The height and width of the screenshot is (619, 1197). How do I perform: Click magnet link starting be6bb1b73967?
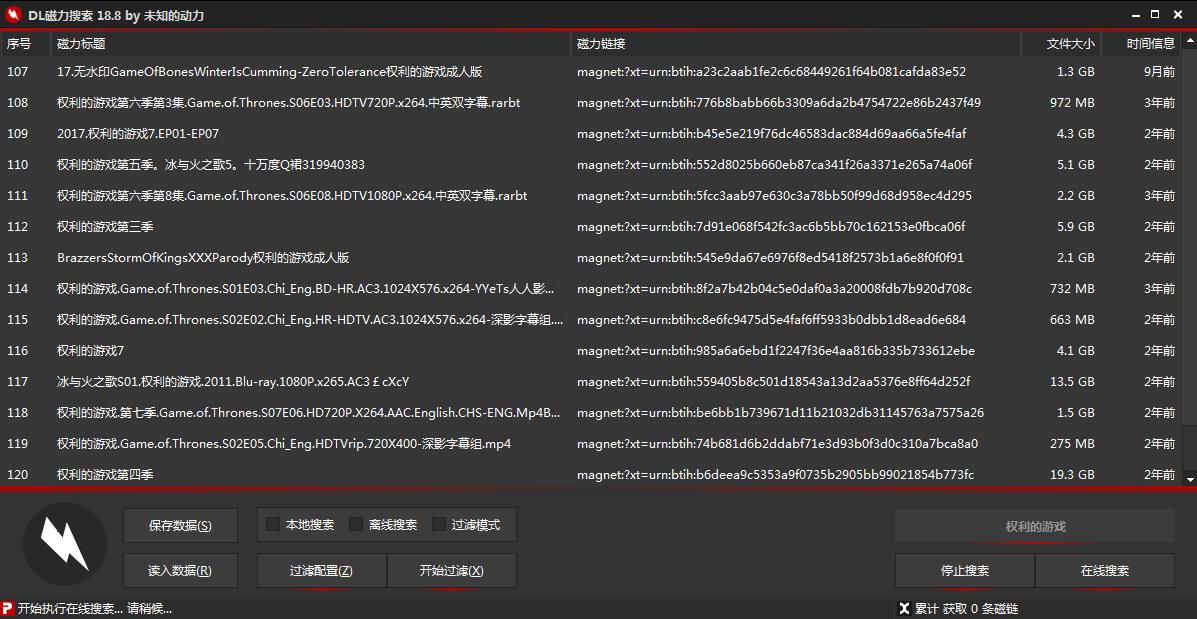(780, 413)
